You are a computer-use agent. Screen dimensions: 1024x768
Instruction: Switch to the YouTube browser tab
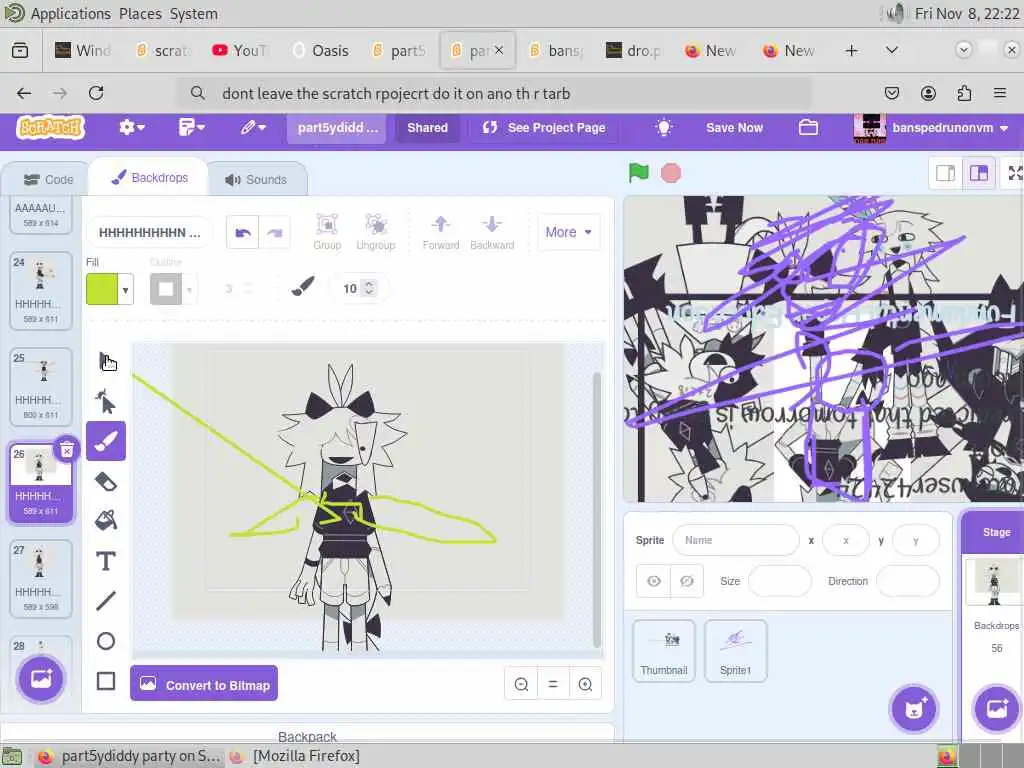242,50
